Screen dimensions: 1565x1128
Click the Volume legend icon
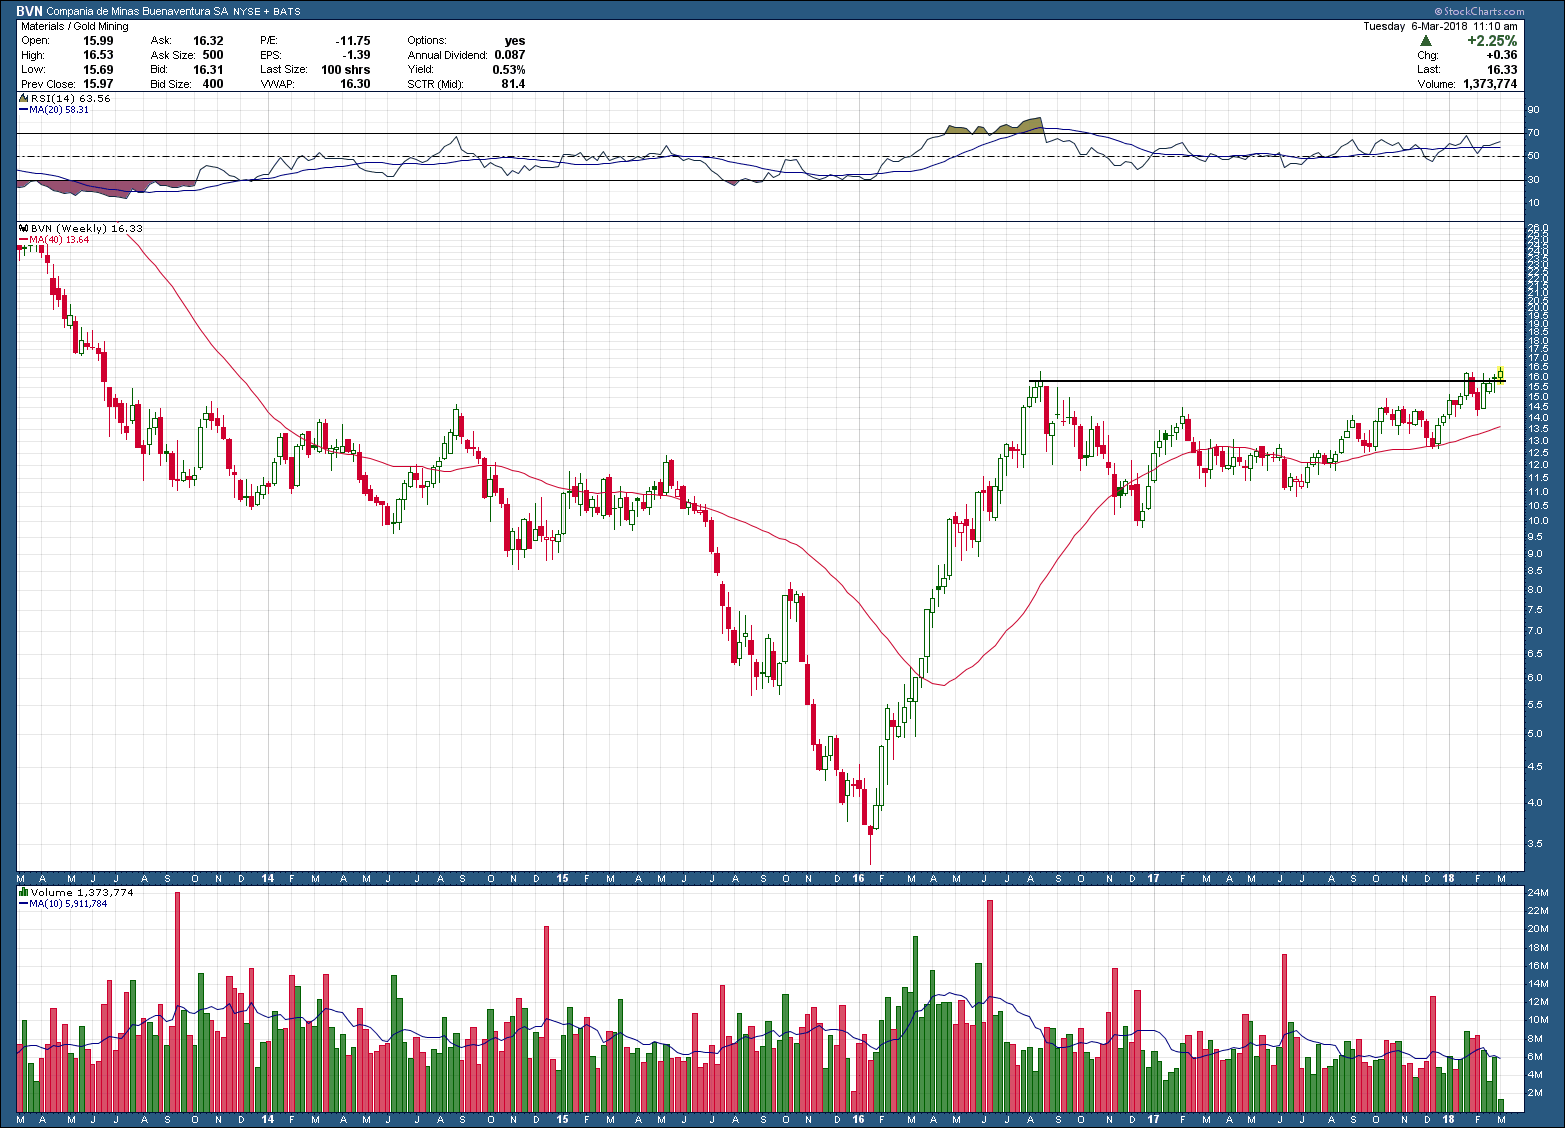coord(24,892)
